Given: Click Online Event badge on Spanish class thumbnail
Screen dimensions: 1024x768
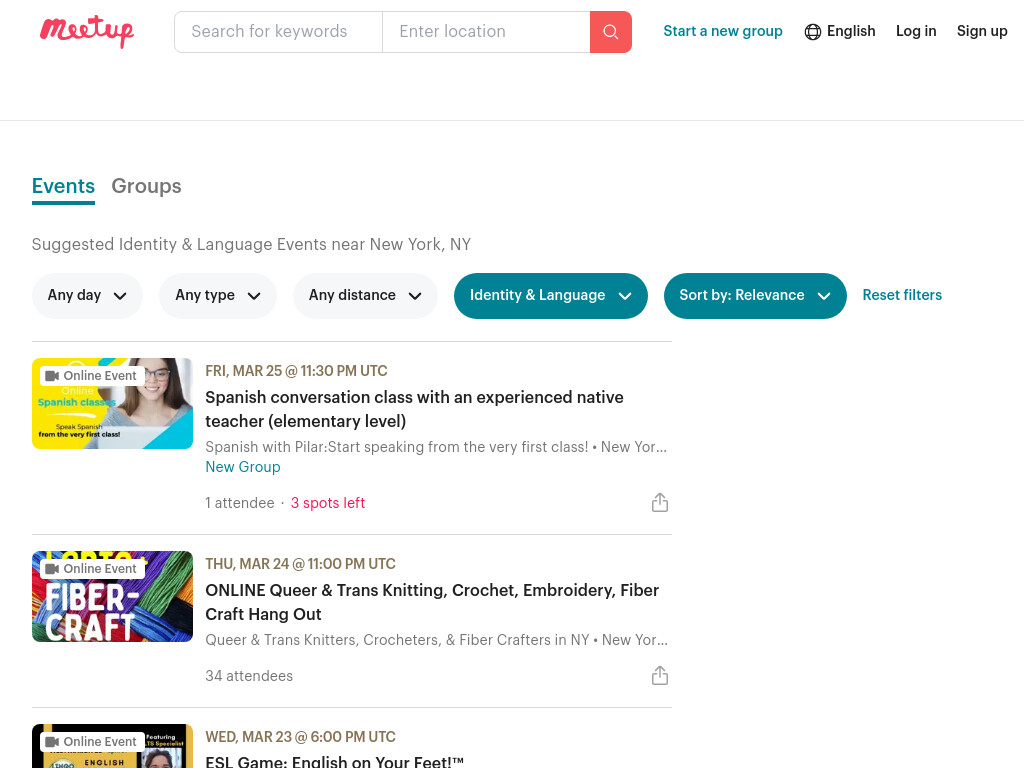Looking at the screenshot, I should click(91, 376).
